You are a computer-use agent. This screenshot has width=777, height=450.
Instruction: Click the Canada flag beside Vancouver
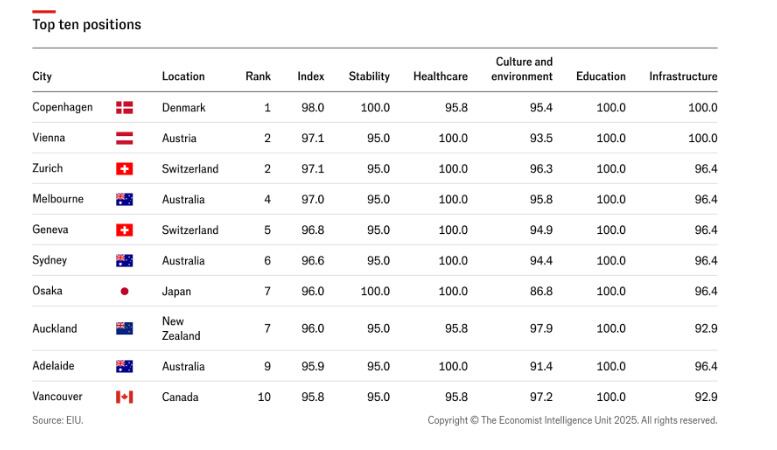pos(124,397)
